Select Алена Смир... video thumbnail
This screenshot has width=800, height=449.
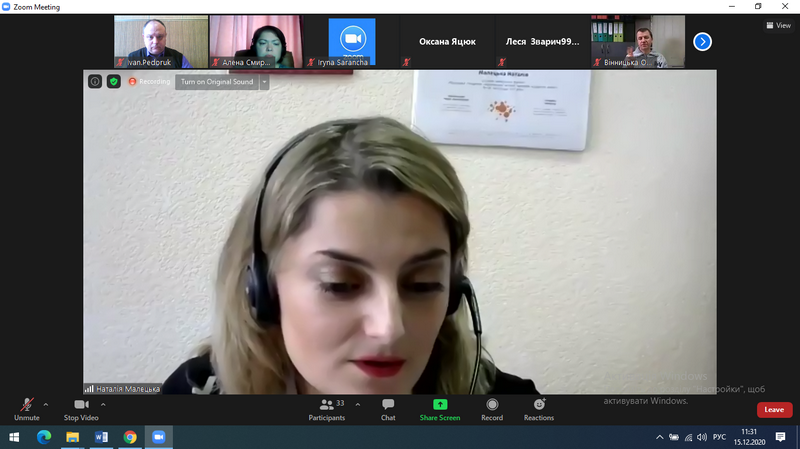(x=256, y=42)
